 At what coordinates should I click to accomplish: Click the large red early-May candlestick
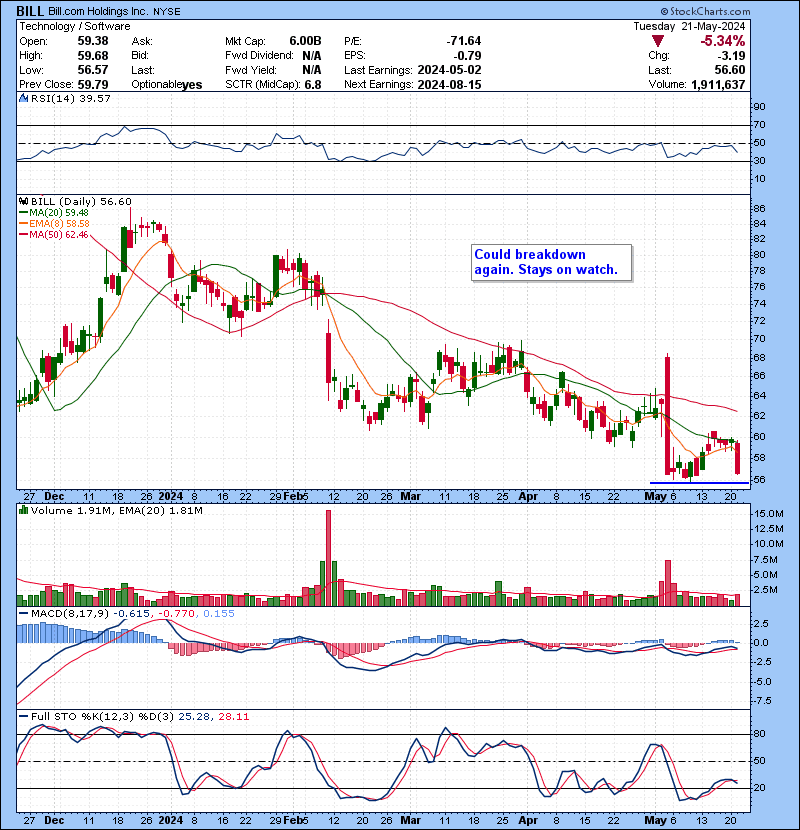(x=667, y=416)
